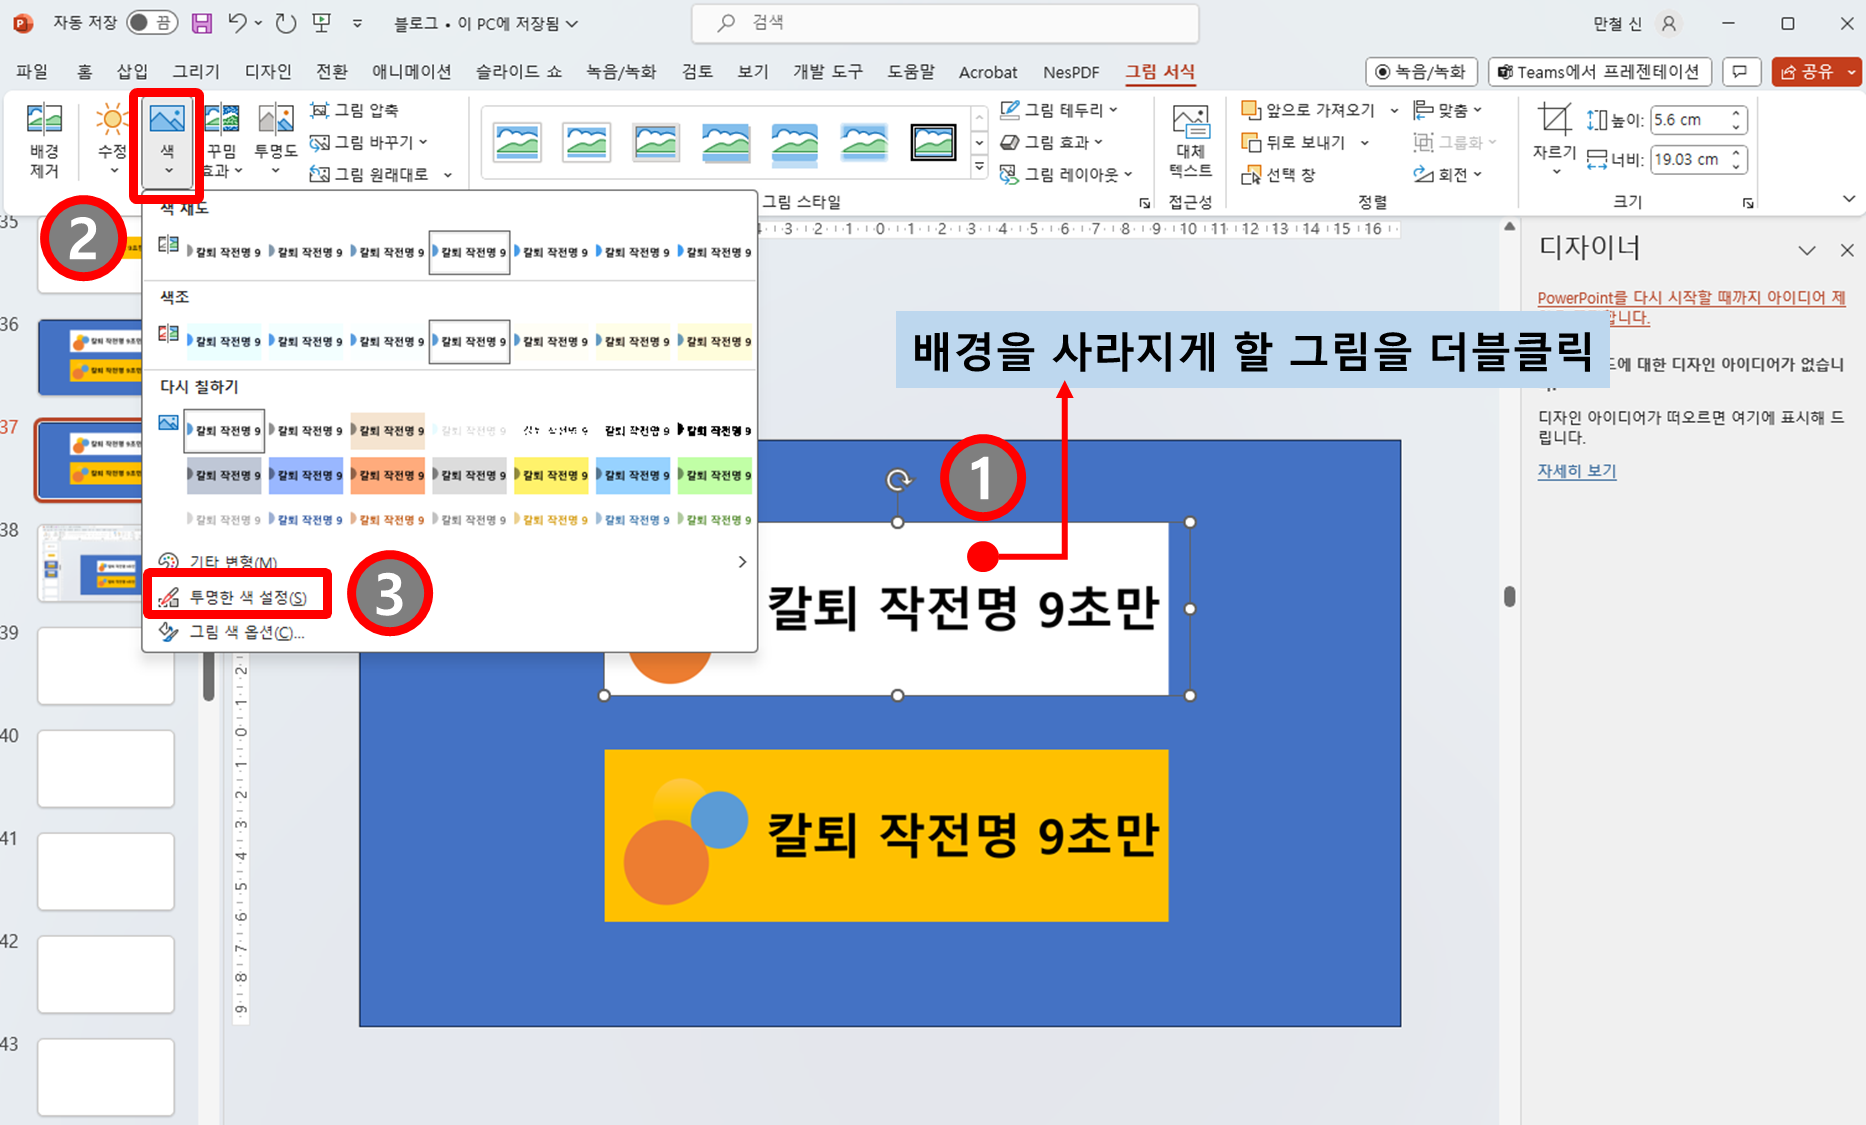The width and height of the screenshot is (1866, 1125).
Task: Select the orange recolor swatch in the dark-variation row
Action: coord(387,475)
